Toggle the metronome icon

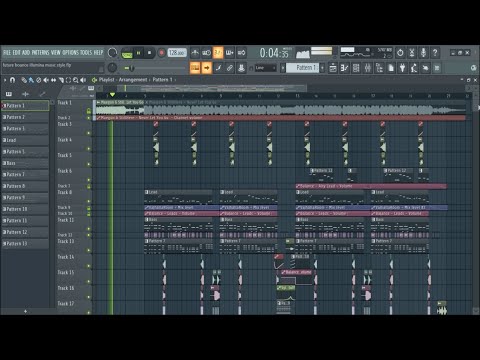click(x=195, y=53)
